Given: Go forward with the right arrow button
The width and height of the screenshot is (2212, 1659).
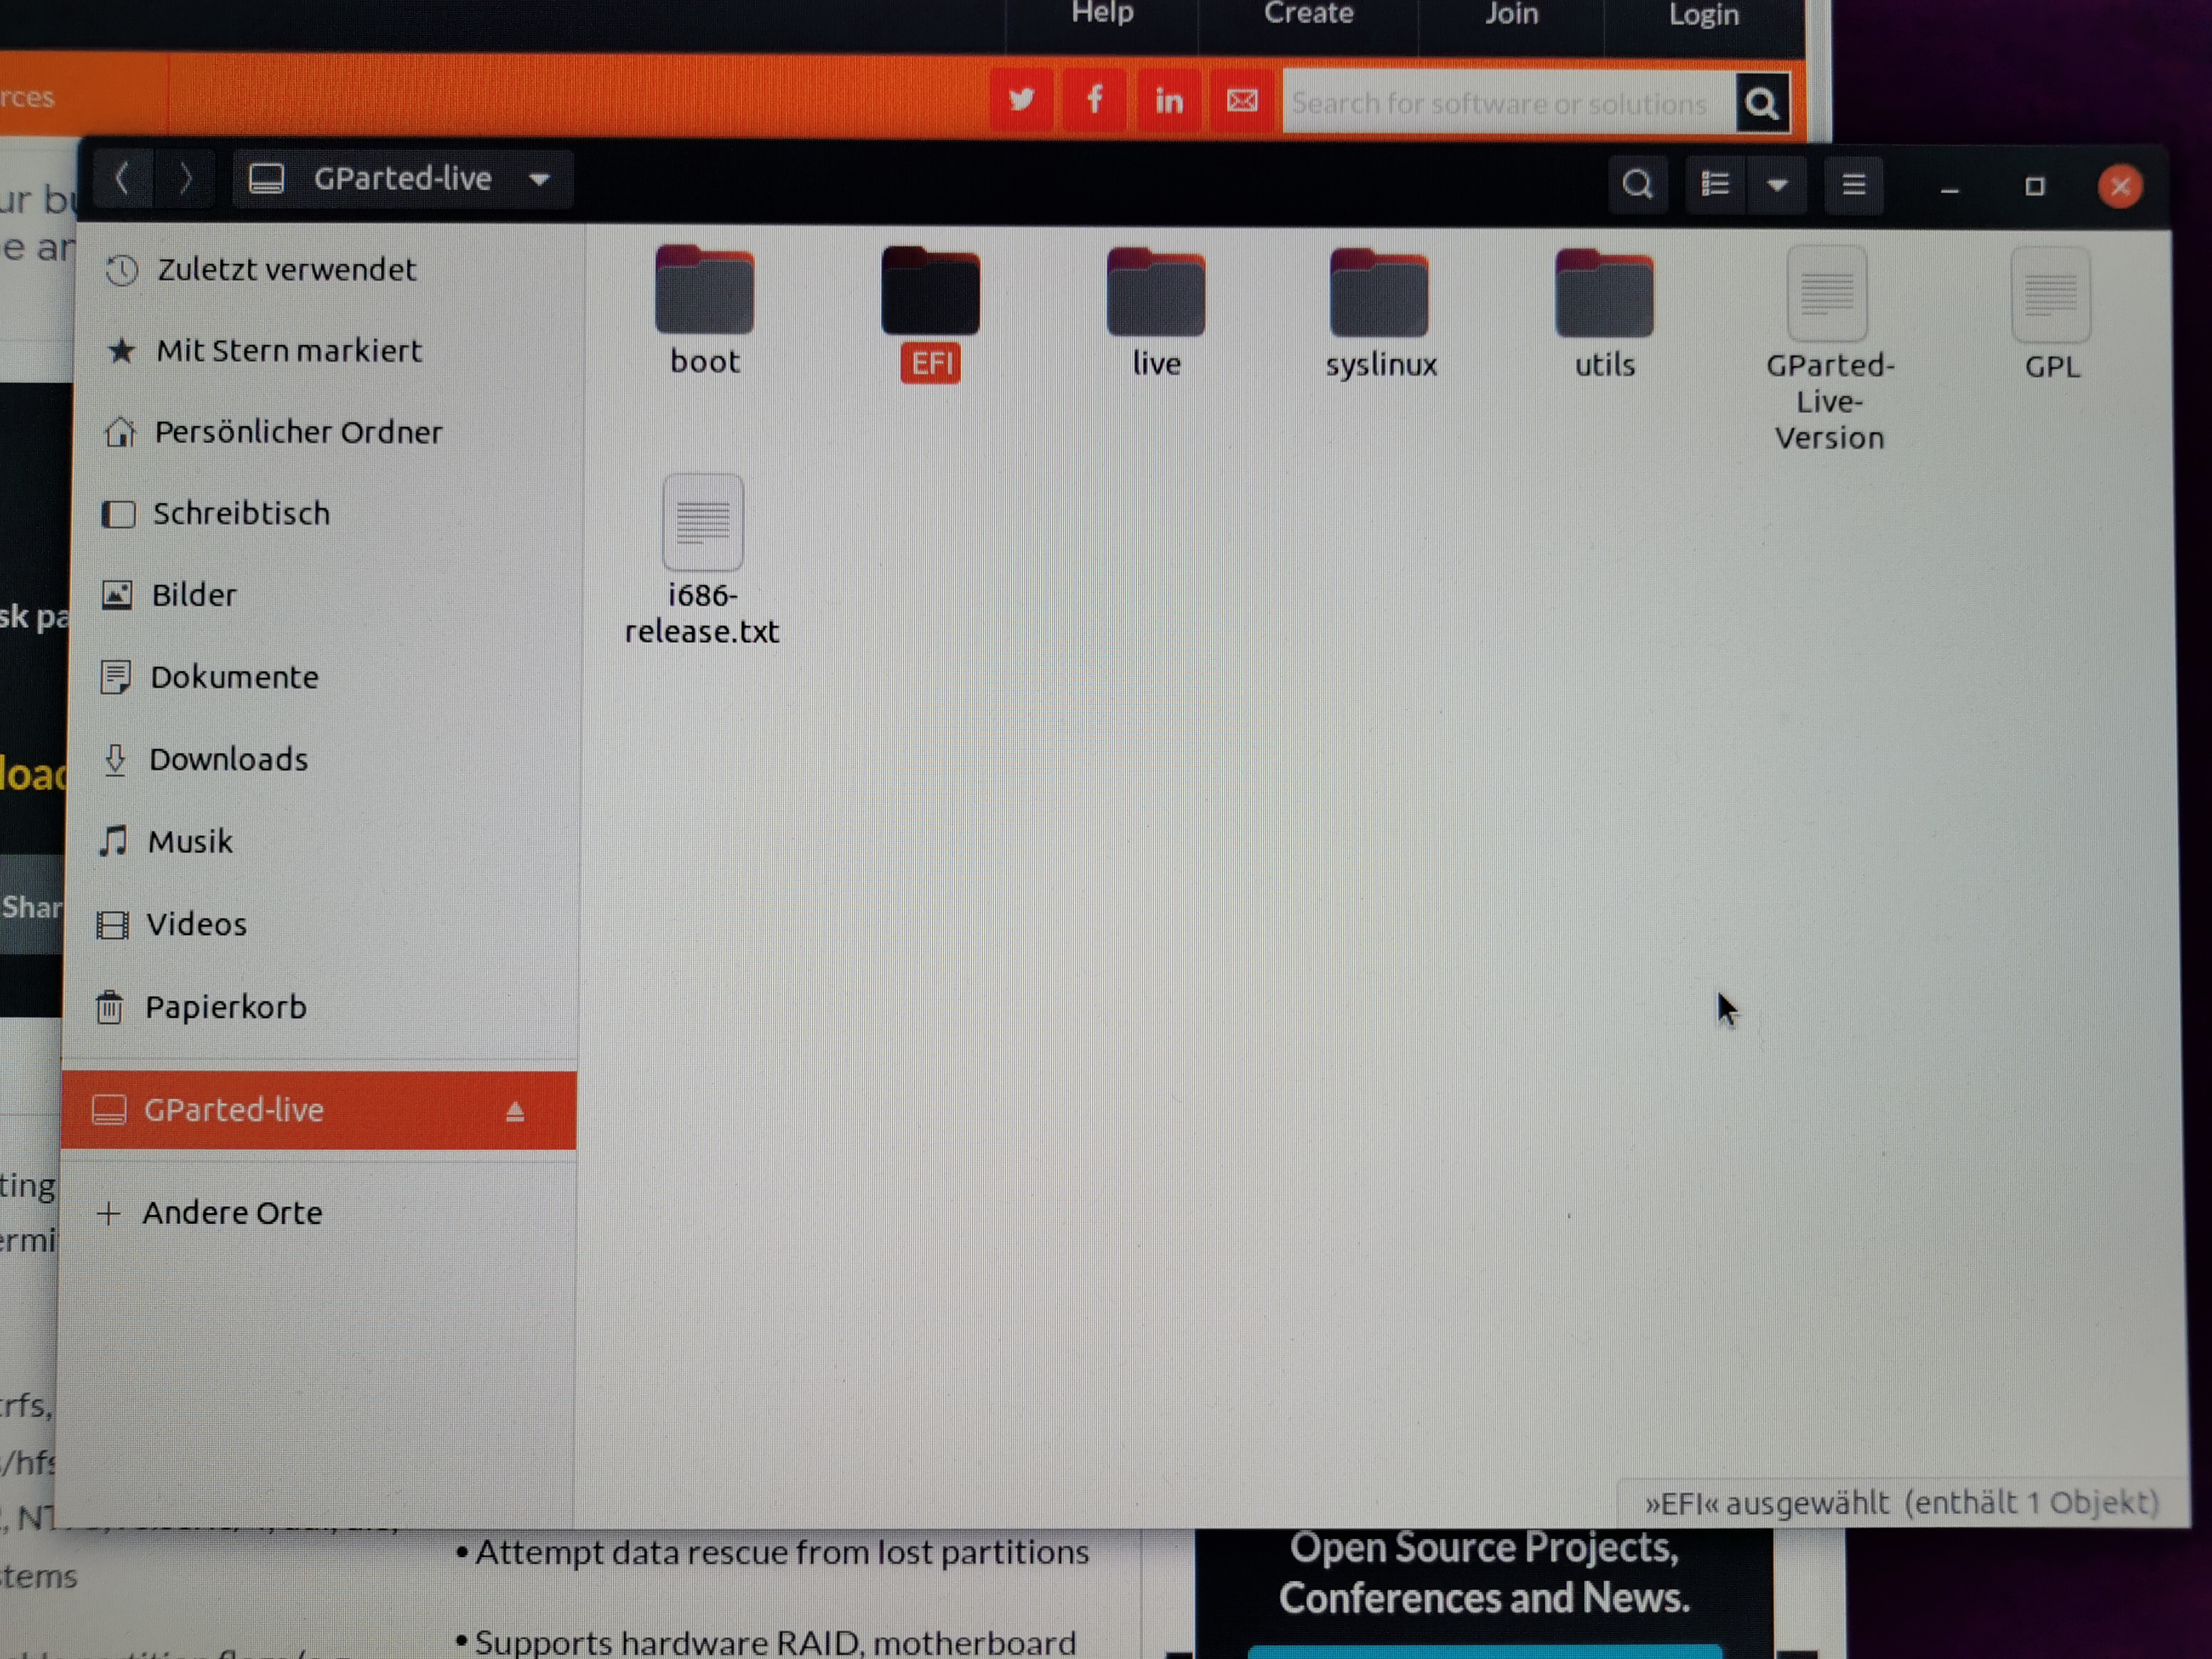Looking at the screenshot, I should [185, 179].
